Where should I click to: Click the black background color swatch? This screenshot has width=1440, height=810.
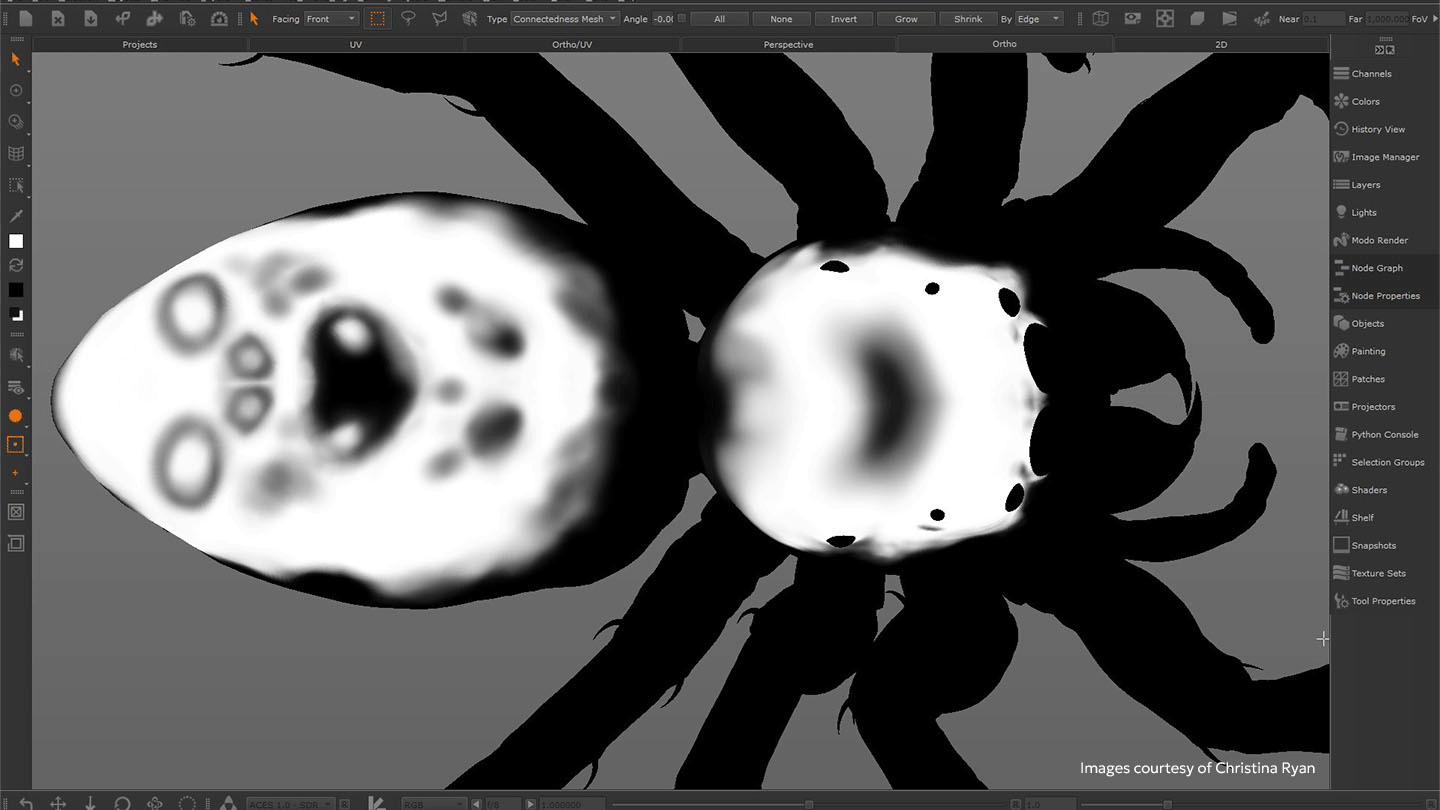16,290
